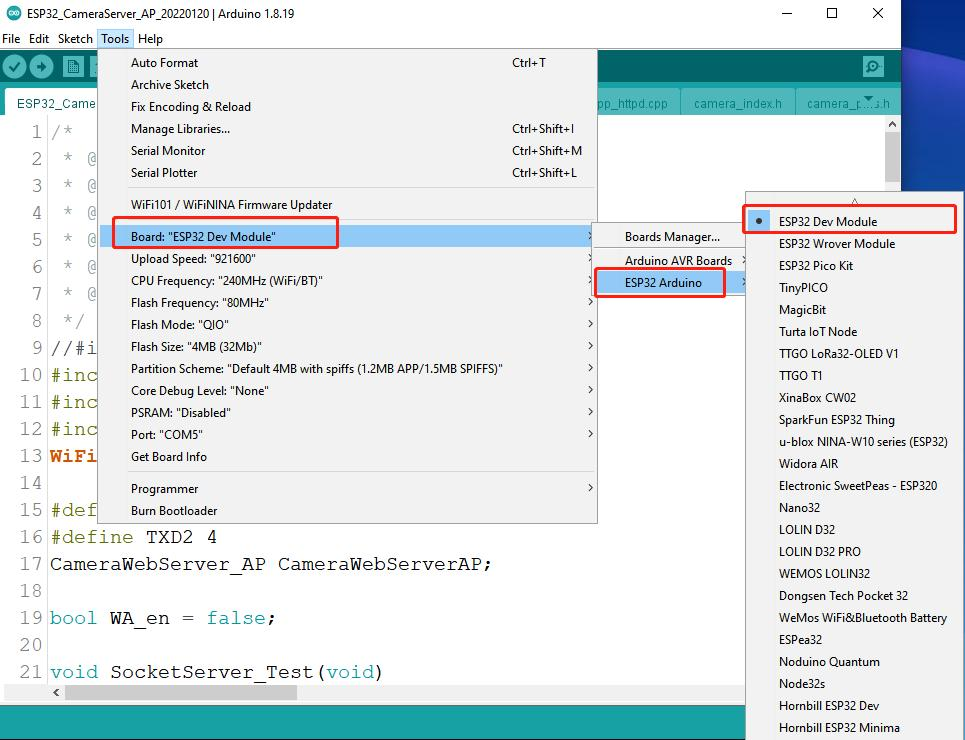Expand PSRAM: "Disabled" submenu
This screenshot has height=740, width=965.
point(348,412)
